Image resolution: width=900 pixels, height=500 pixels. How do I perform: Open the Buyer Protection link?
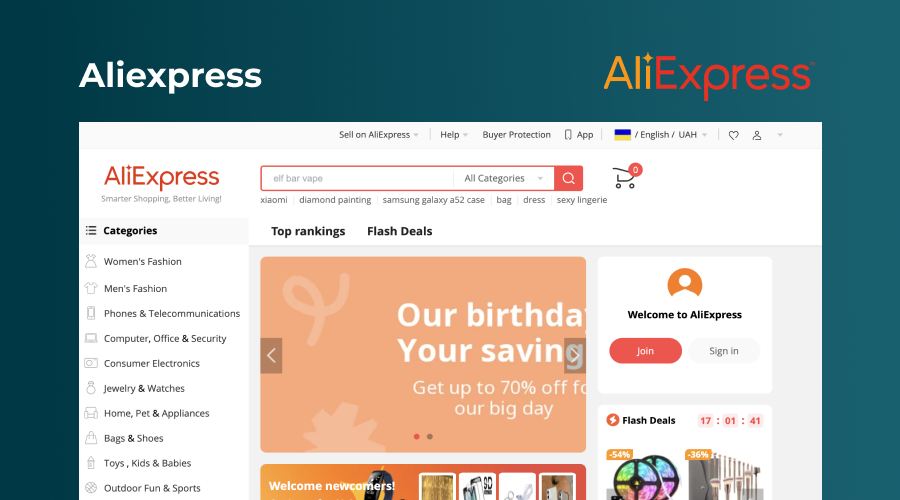(x=516, y=135)
